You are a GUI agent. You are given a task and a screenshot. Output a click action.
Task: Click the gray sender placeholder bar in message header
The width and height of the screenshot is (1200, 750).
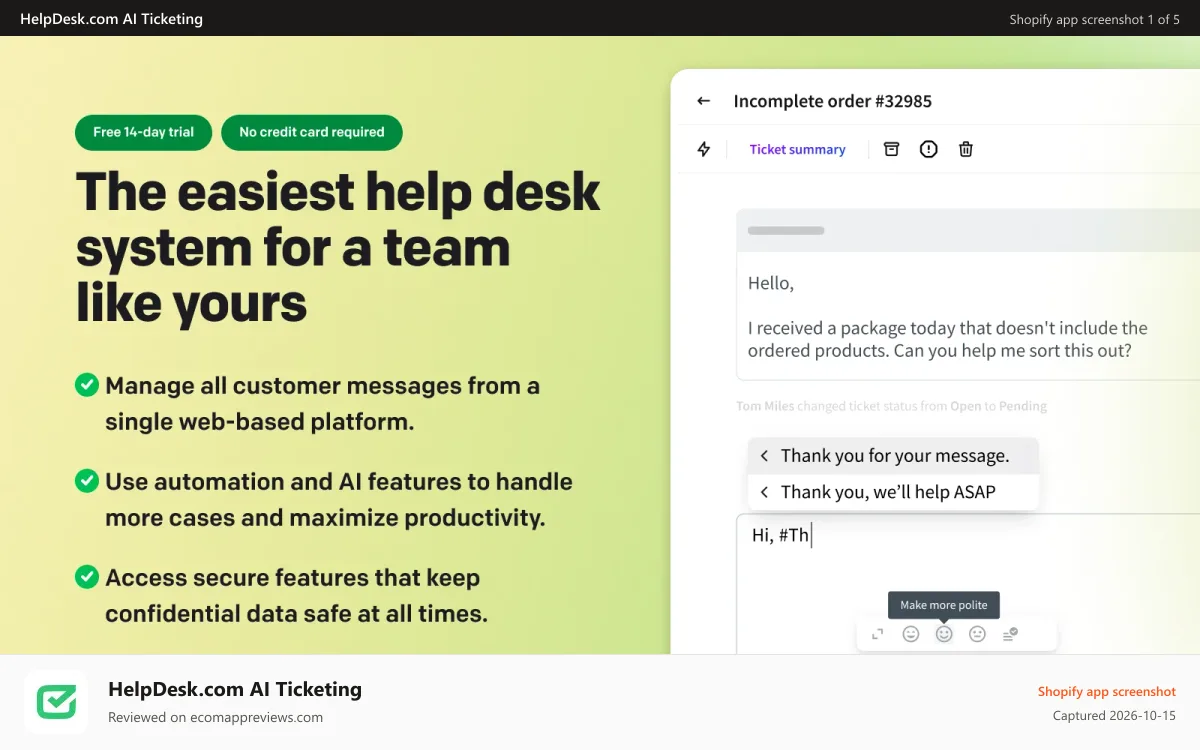[786, 231]
